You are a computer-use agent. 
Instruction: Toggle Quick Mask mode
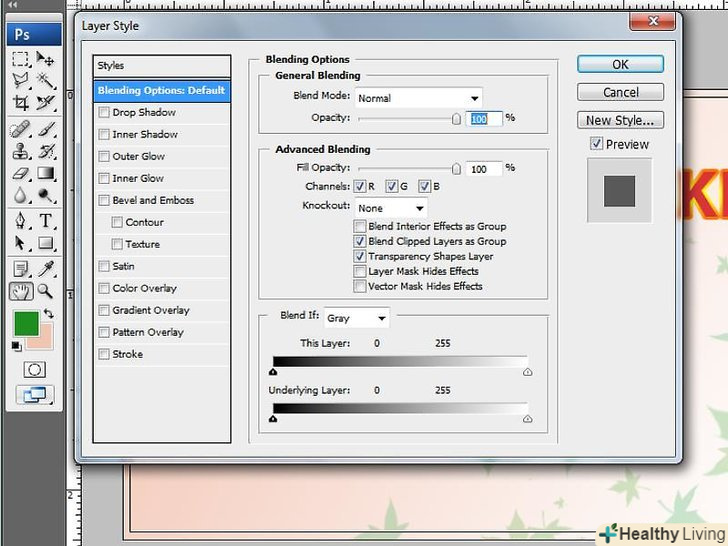pyautogui.click(x=34, y=370)
